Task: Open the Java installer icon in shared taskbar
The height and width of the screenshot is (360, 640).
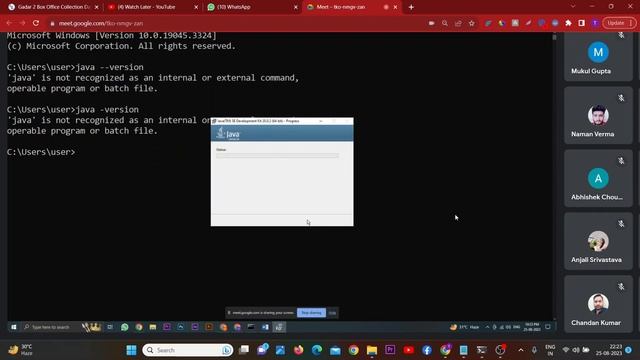Action: point(279,327)
